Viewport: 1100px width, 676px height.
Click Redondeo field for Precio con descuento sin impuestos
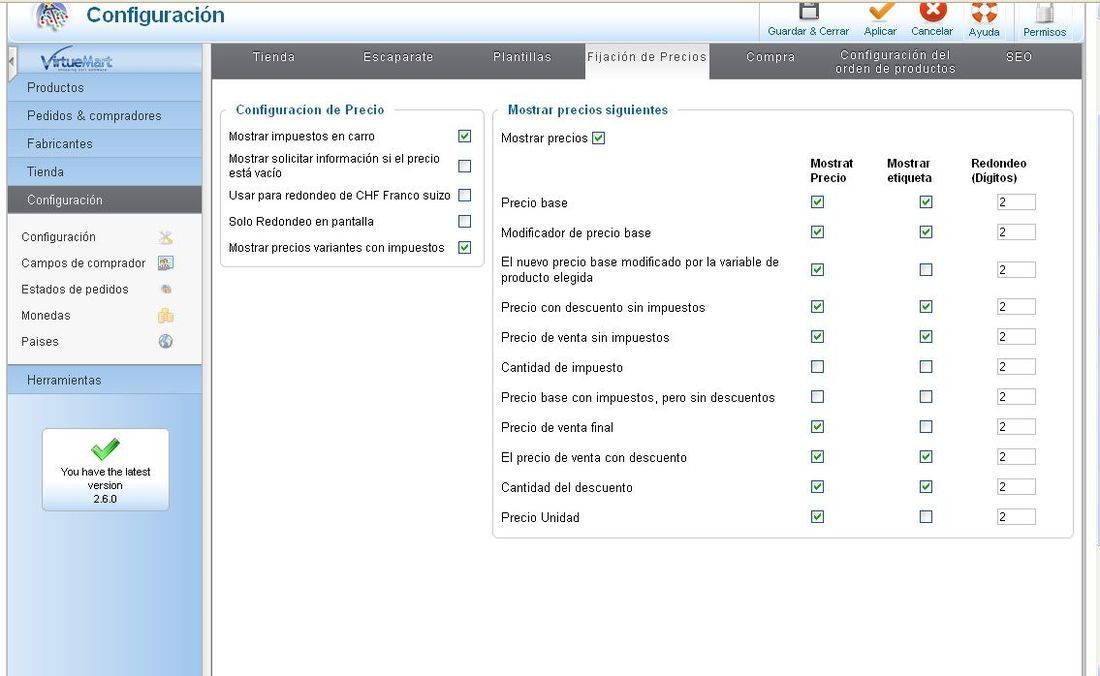coord(1016,306)
